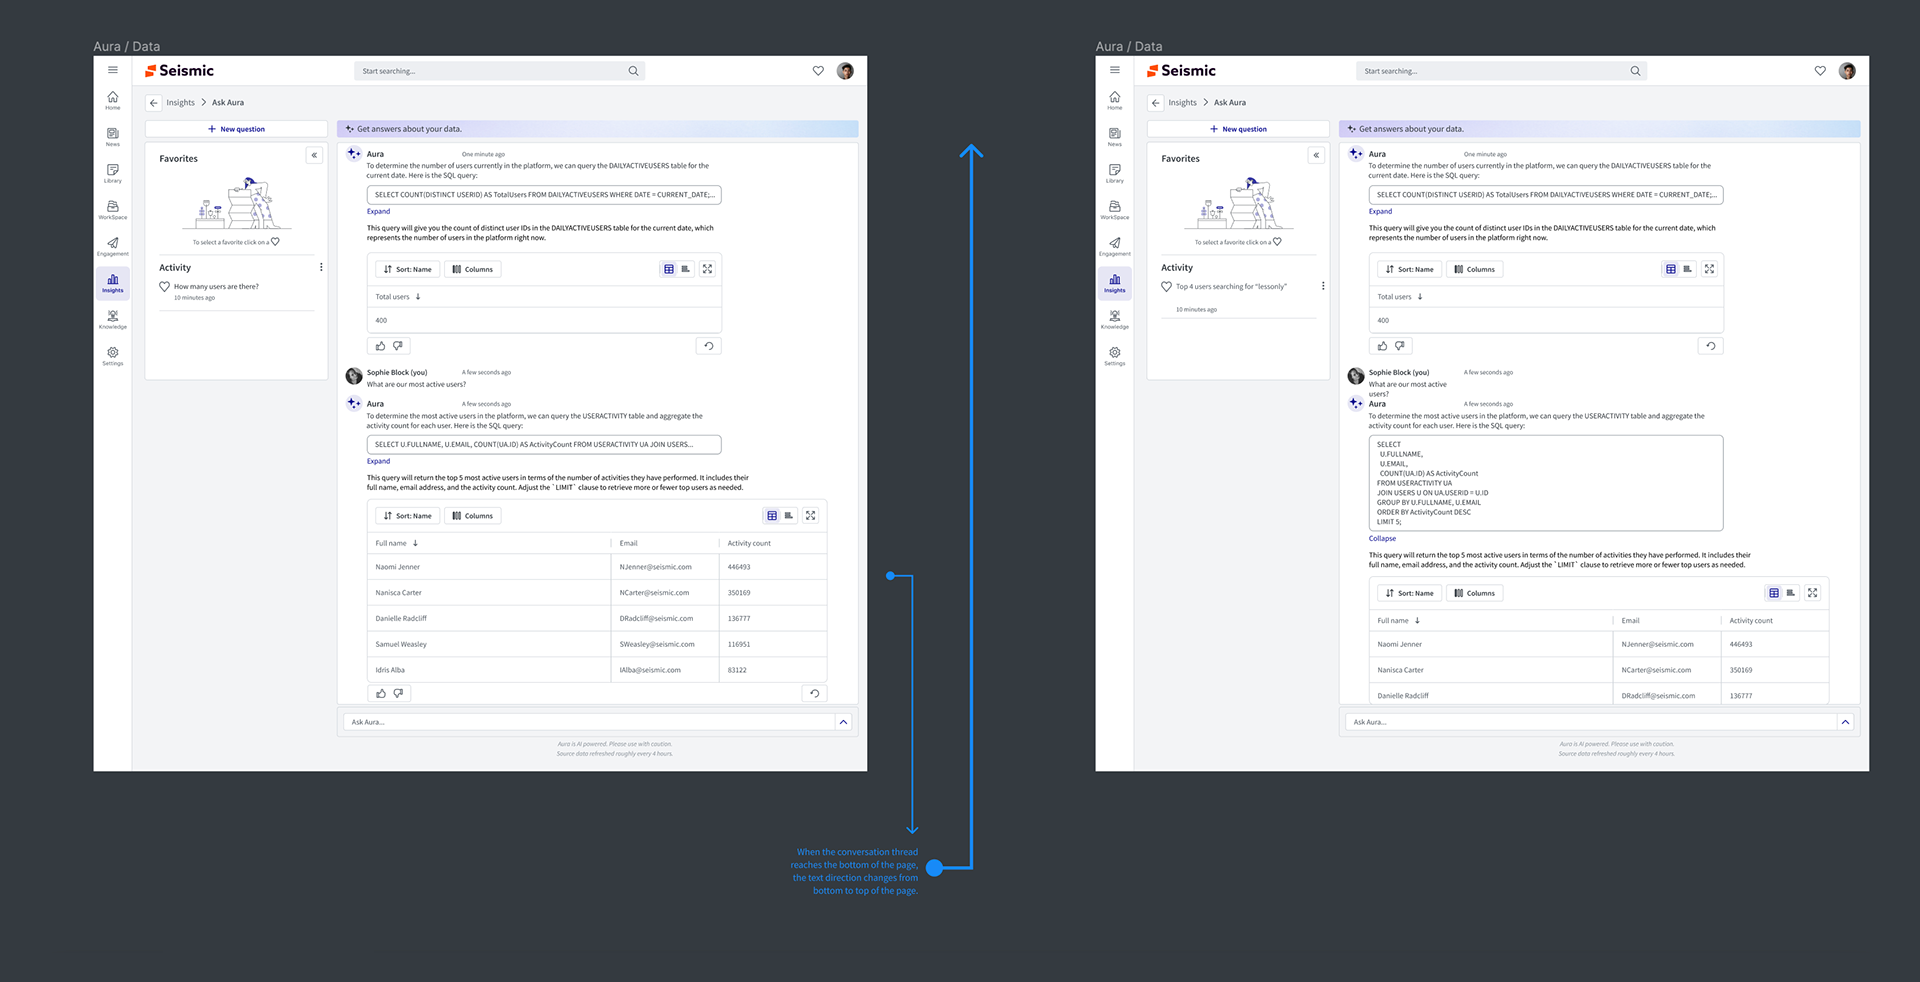Open three-dot menu beside "Top 4 users" activity
The height and width of the screenshot is (982, 1920).
(1323, 286)
